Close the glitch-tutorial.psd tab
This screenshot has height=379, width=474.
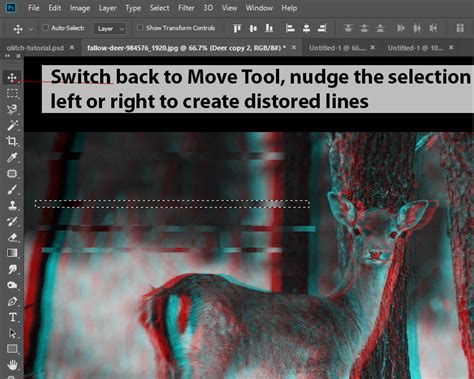pos(72,48)
